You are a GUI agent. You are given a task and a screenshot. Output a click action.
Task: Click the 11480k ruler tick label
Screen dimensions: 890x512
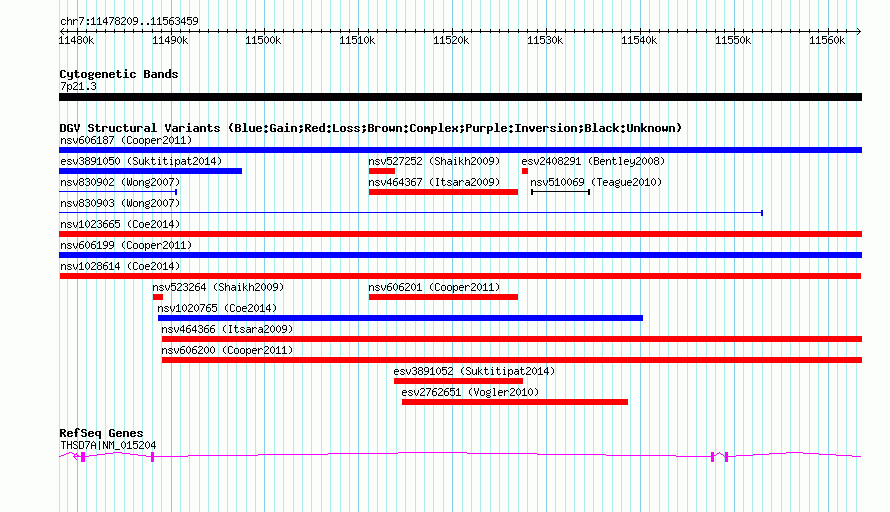[77, 40]
